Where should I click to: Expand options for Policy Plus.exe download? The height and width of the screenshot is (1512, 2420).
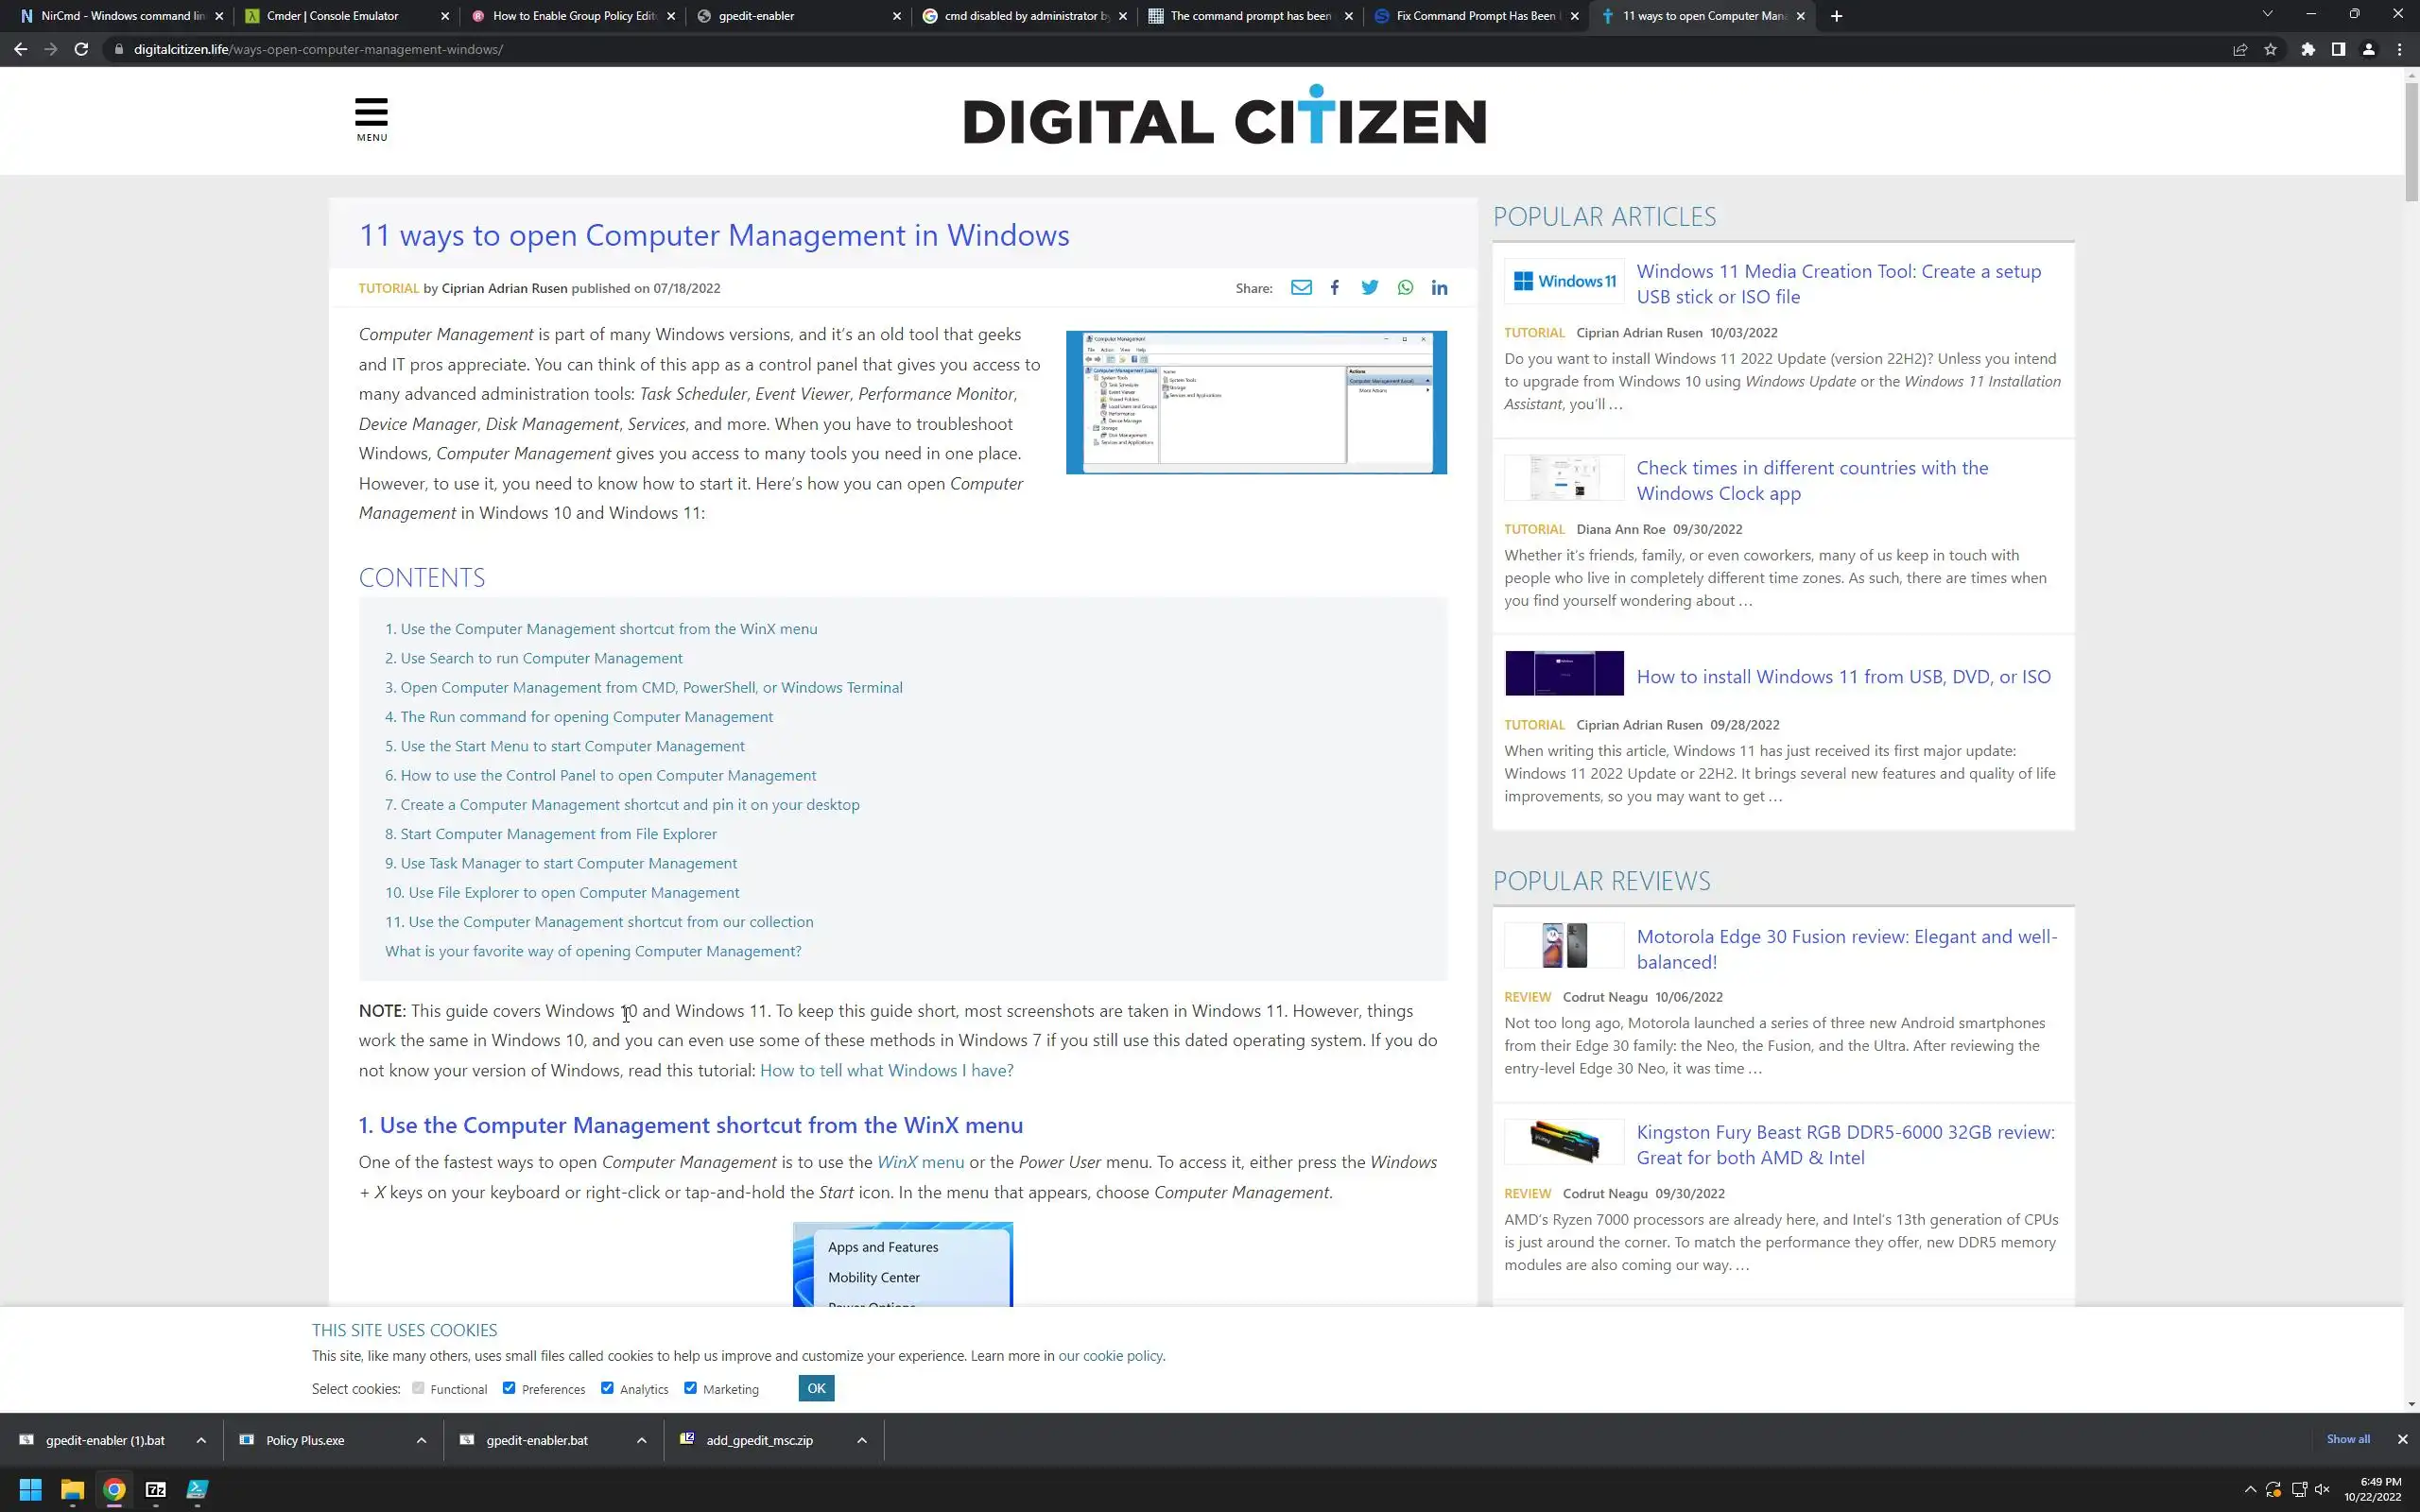coord(421,1440)
